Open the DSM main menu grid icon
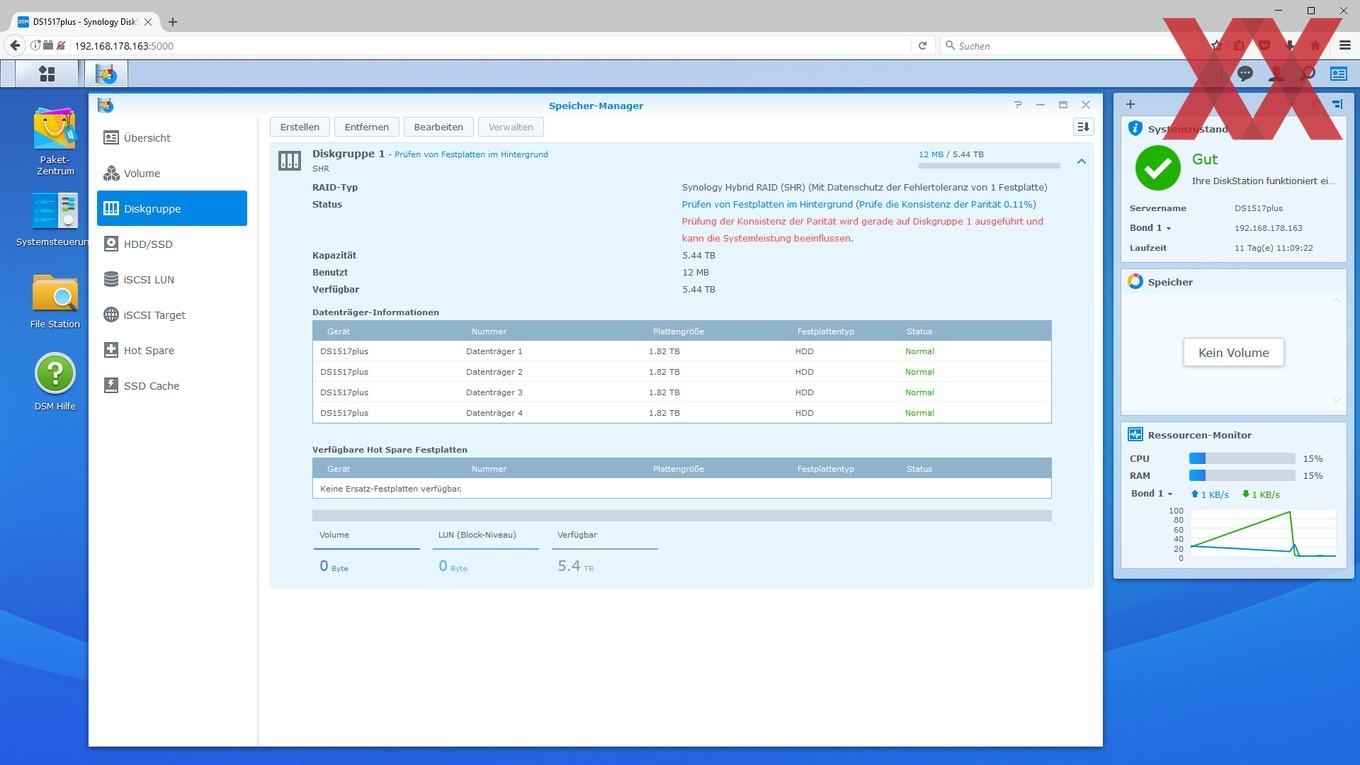This screenshot has height=765, width=1360. (46, 74)
